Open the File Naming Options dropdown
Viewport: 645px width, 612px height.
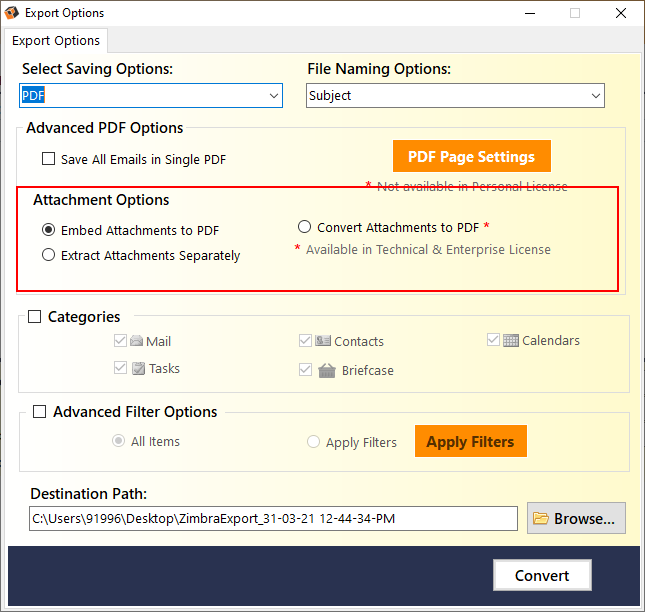coord(455,95)
